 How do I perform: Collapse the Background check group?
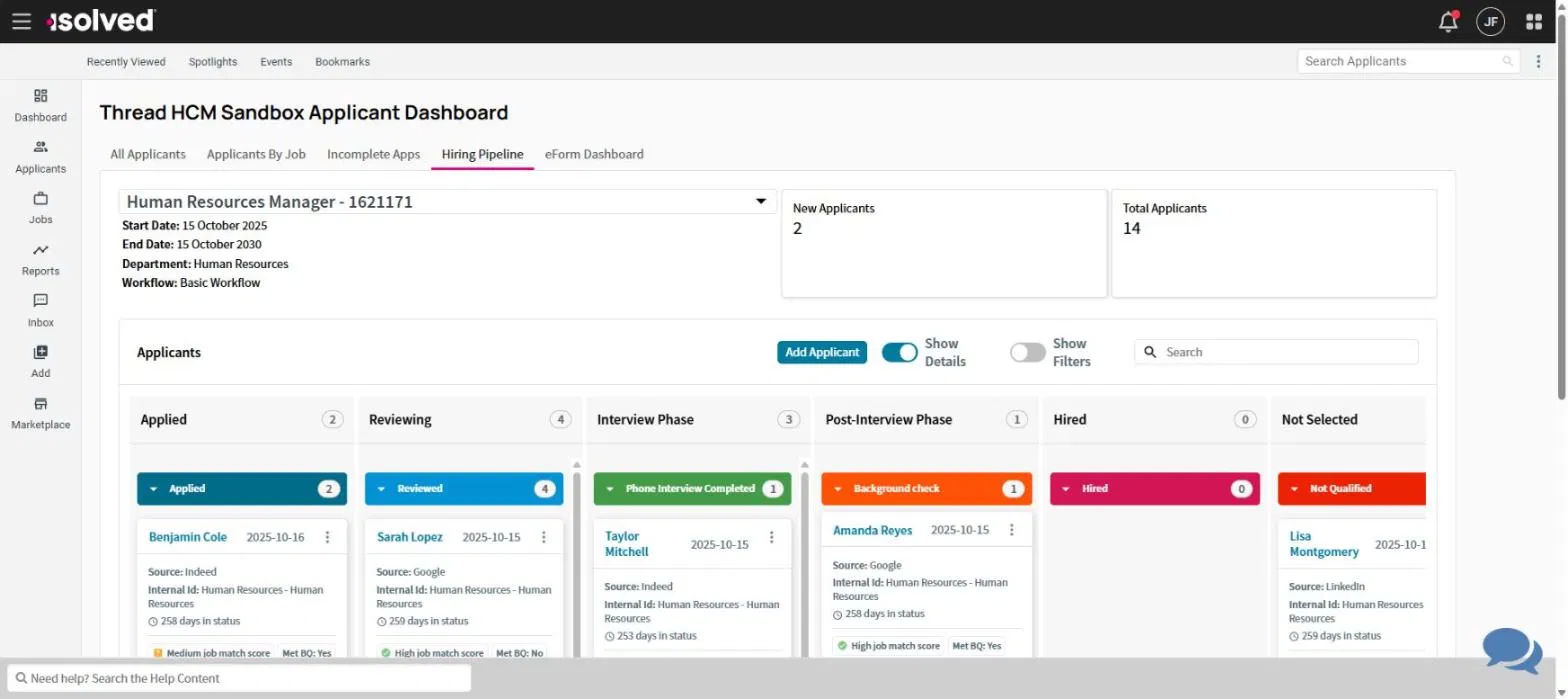point(838,489)
